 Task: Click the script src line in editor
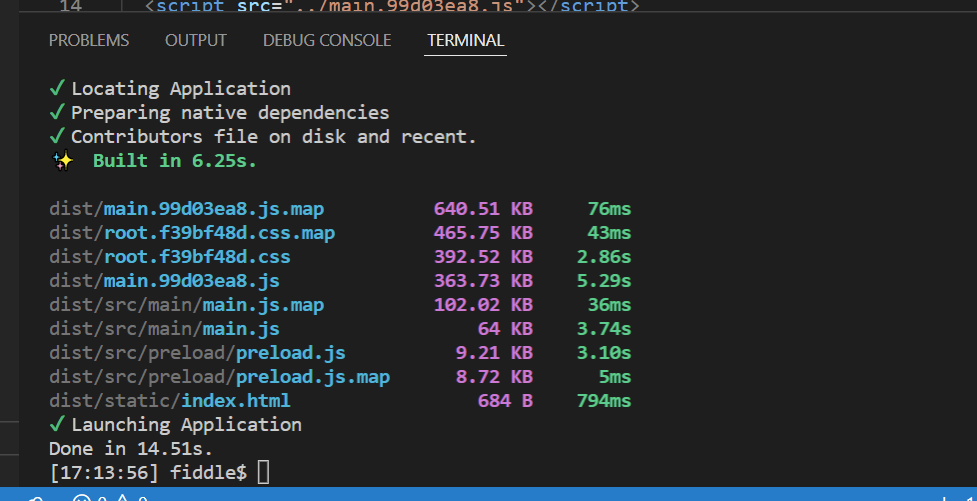coord(393,6)
